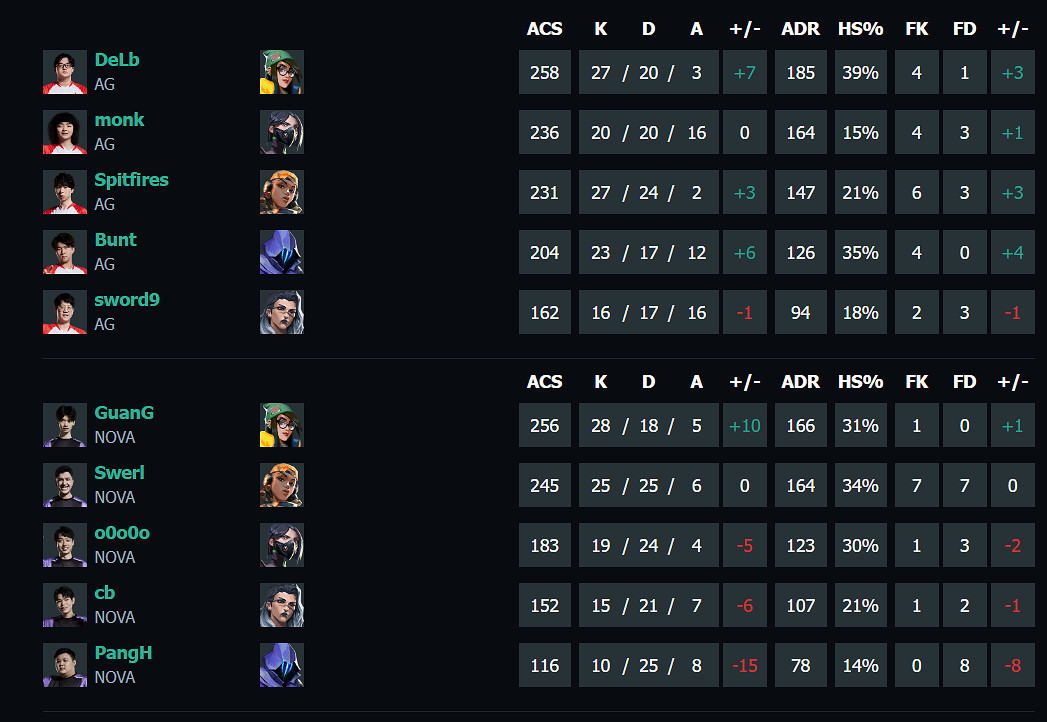Click the ACS header above AG players

pos(544,29)
